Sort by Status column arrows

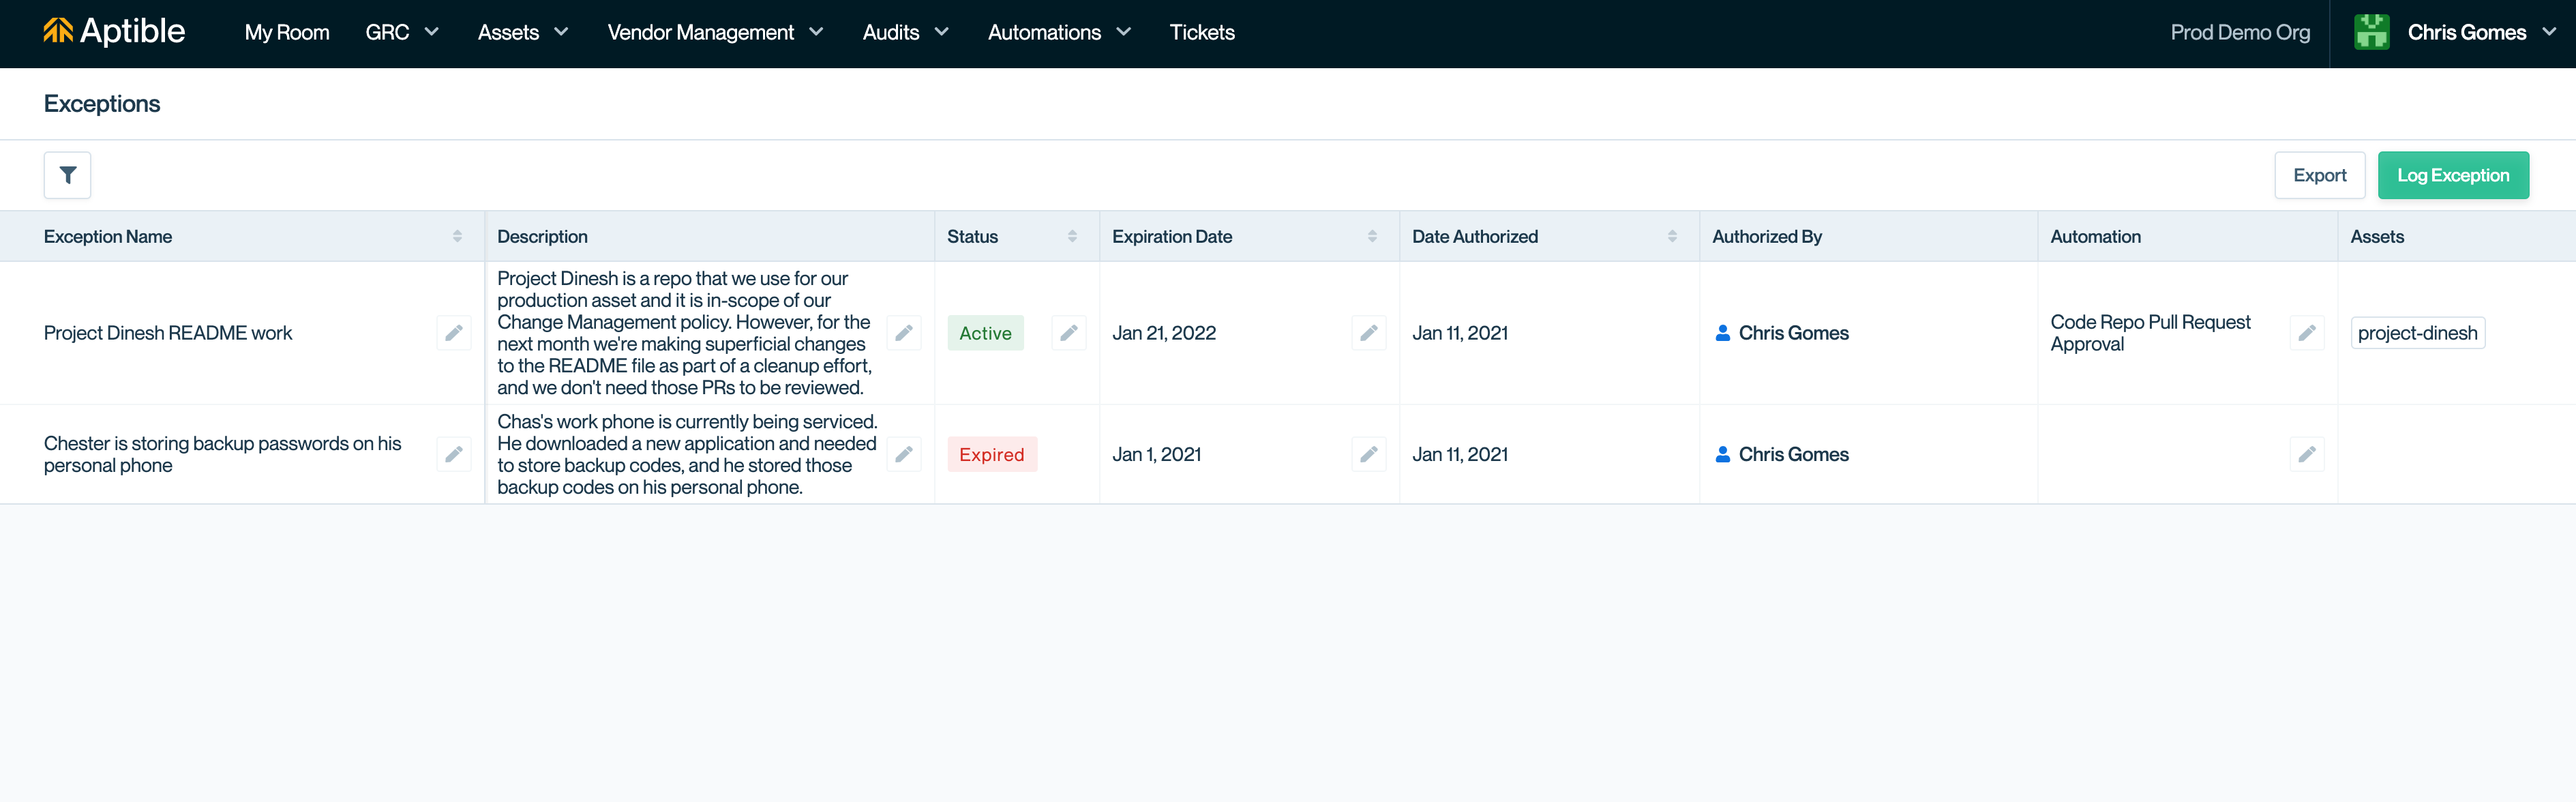click(x=1072, y=236)
